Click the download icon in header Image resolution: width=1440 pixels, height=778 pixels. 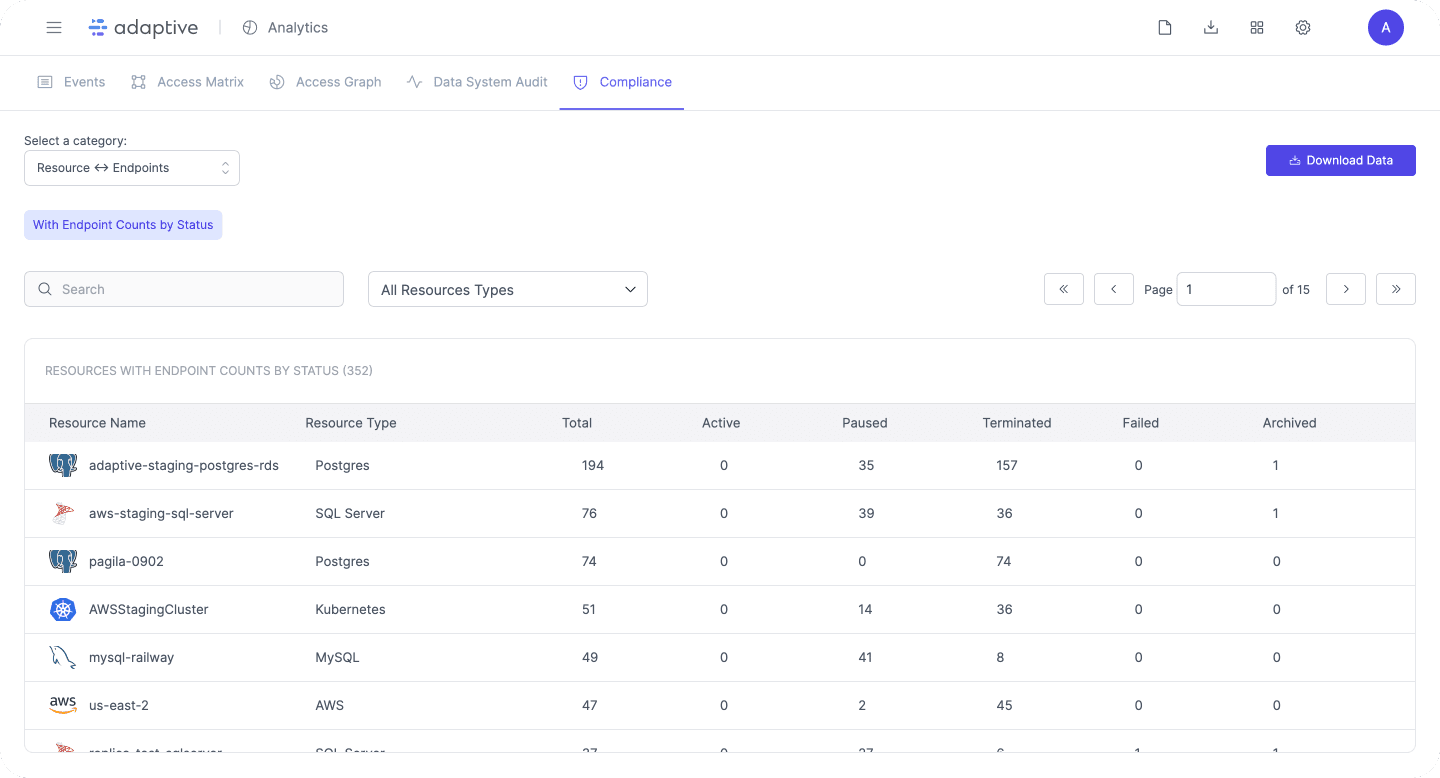pyautogui.click(x=1211, y=28)
